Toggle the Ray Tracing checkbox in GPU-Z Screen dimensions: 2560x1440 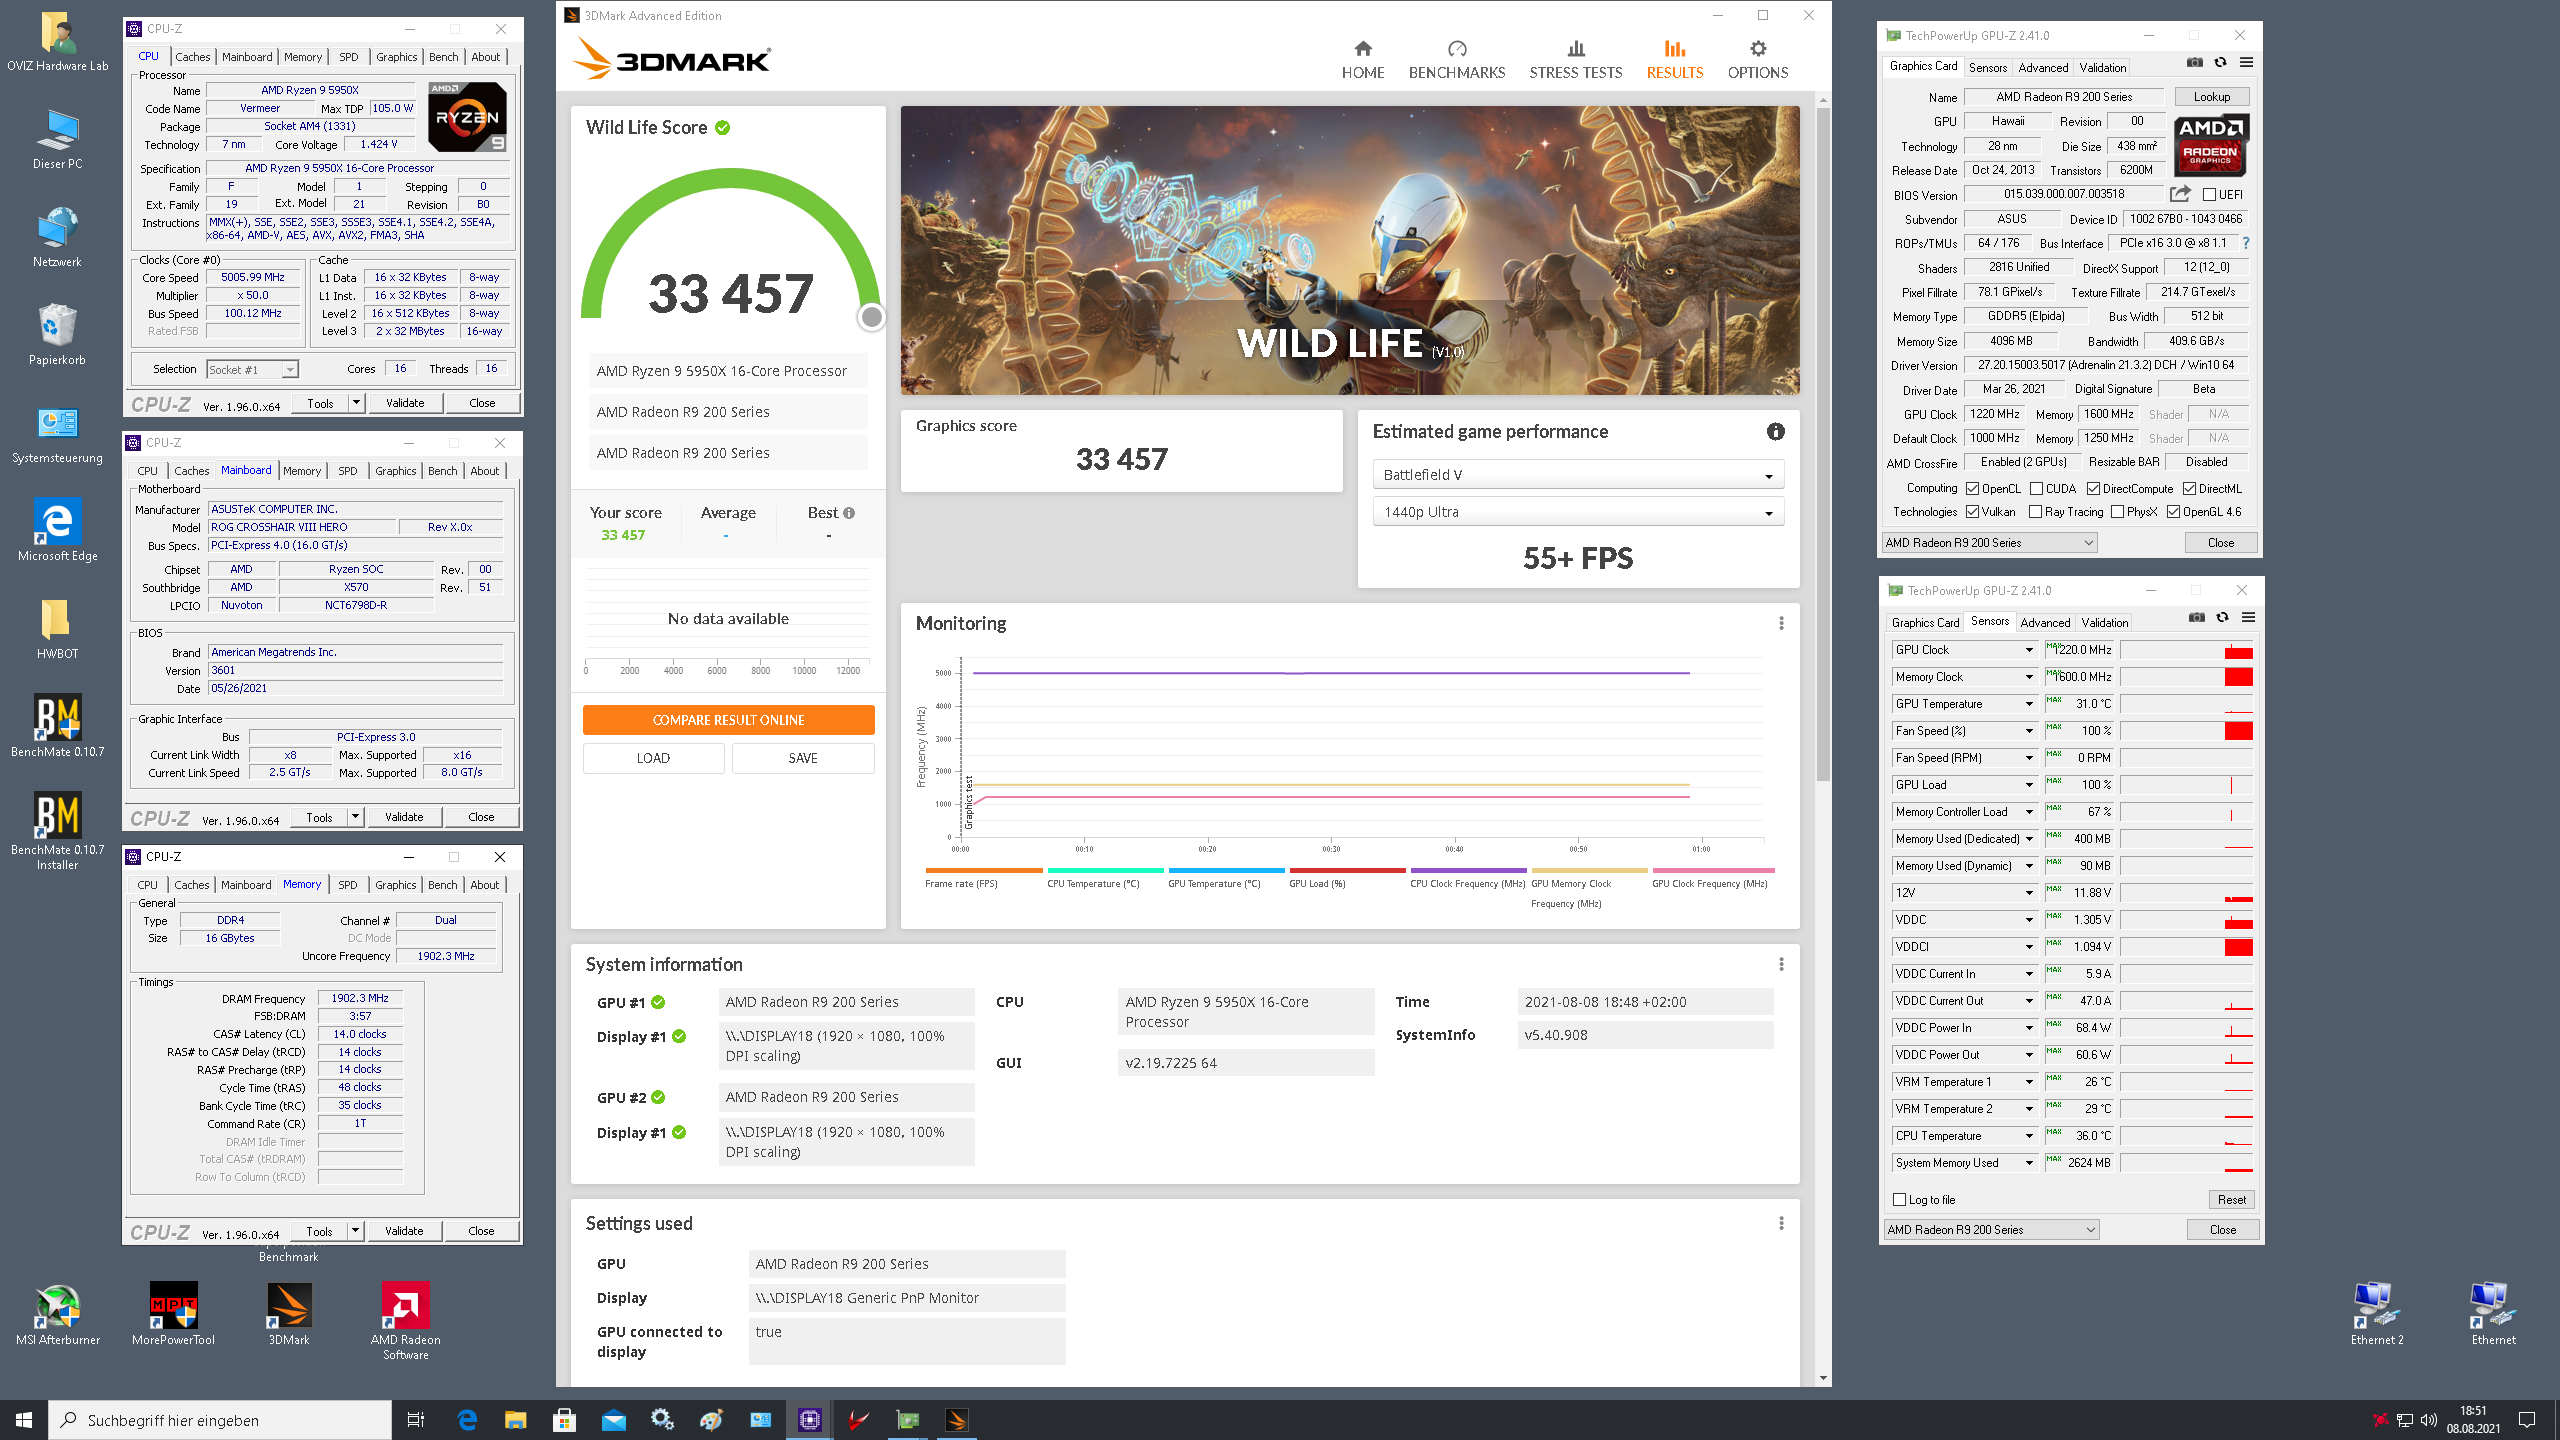(x=2035, y=512)
